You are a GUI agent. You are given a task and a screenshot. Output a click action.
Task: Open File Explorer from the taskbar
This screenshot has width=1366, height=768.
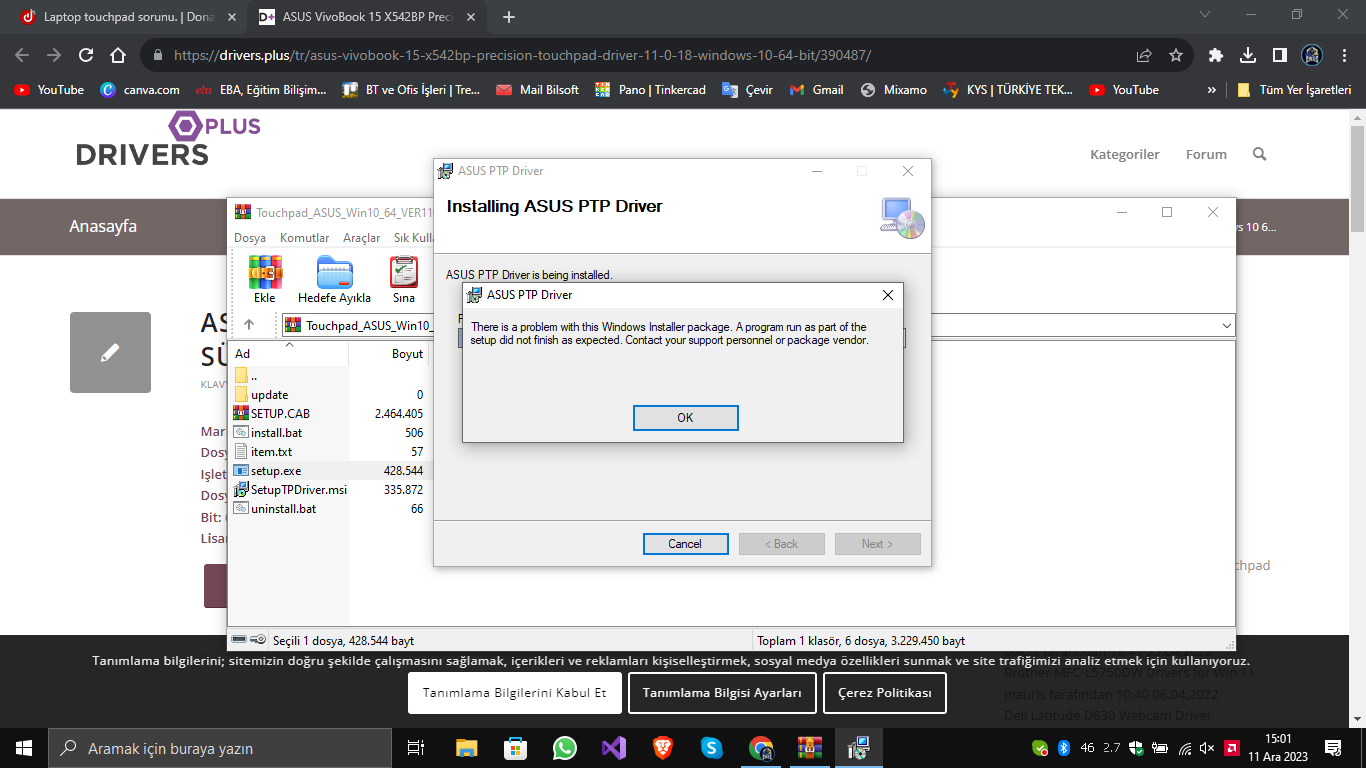click(x=466, y=748)
